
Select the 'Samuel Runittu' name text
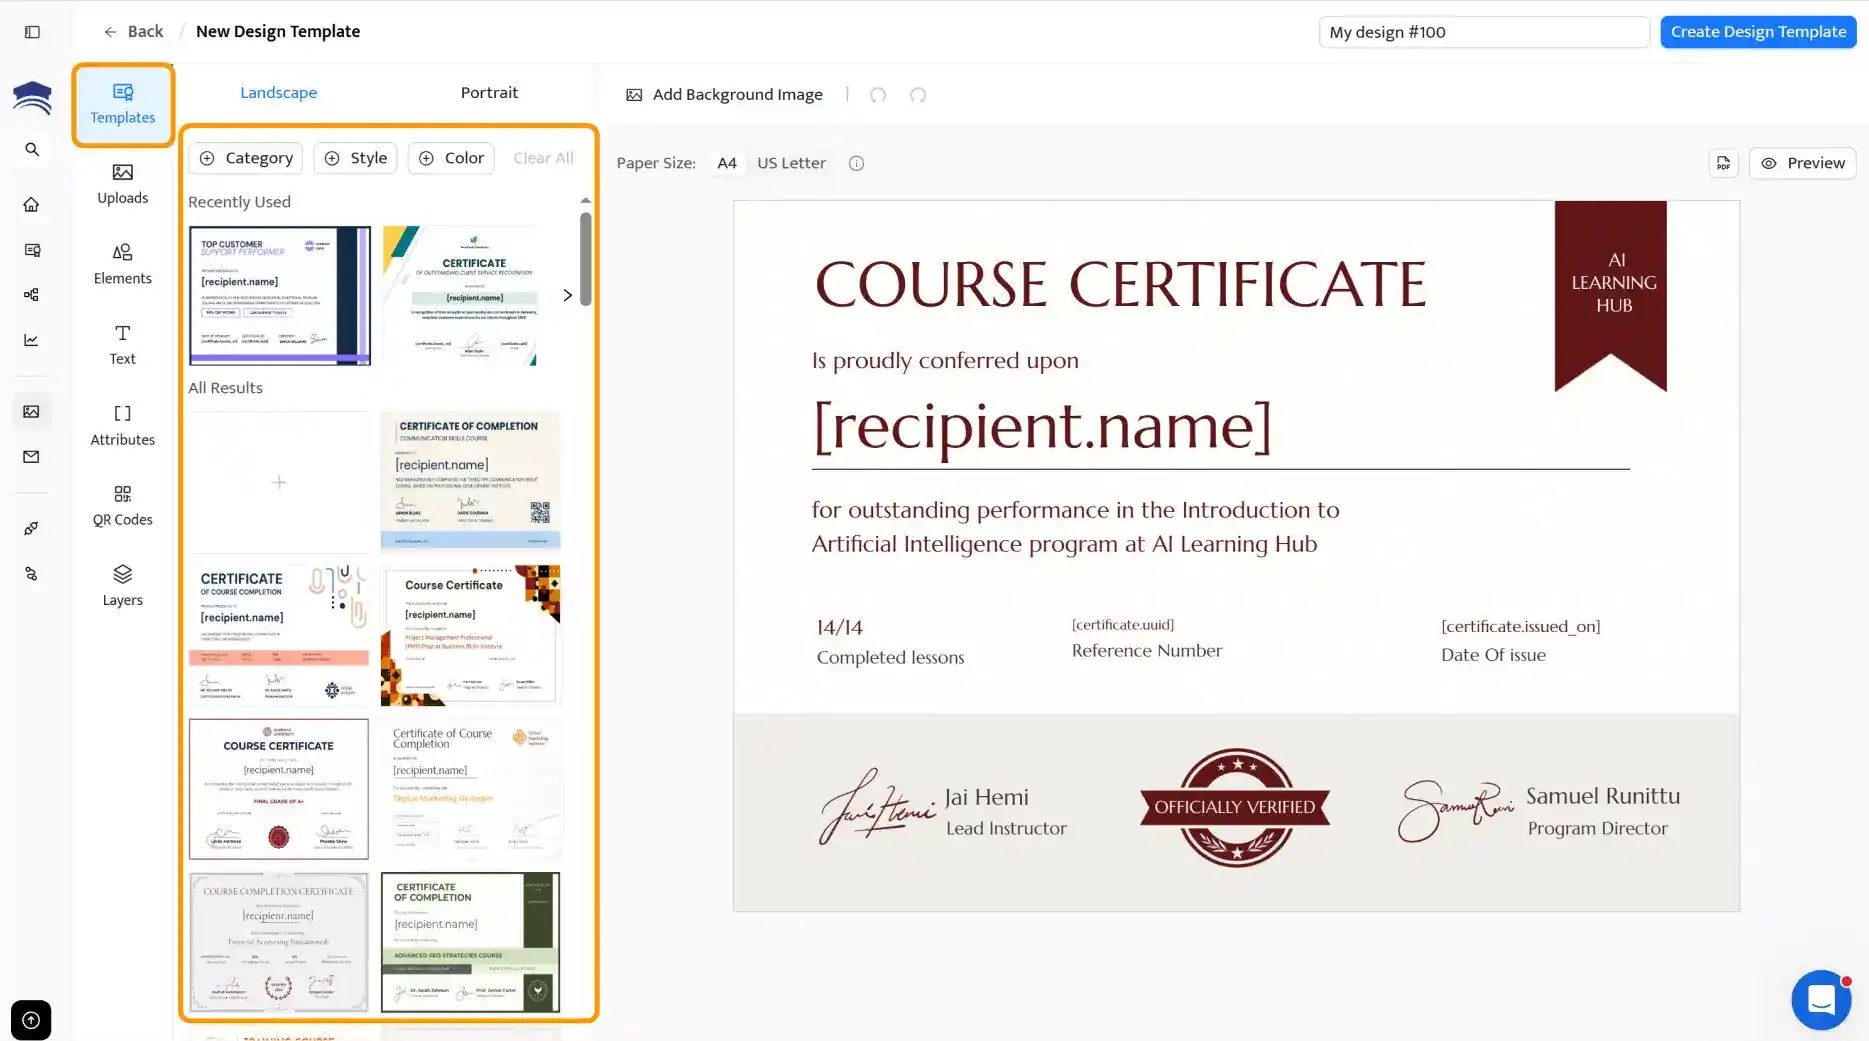tap(1603, 796)
